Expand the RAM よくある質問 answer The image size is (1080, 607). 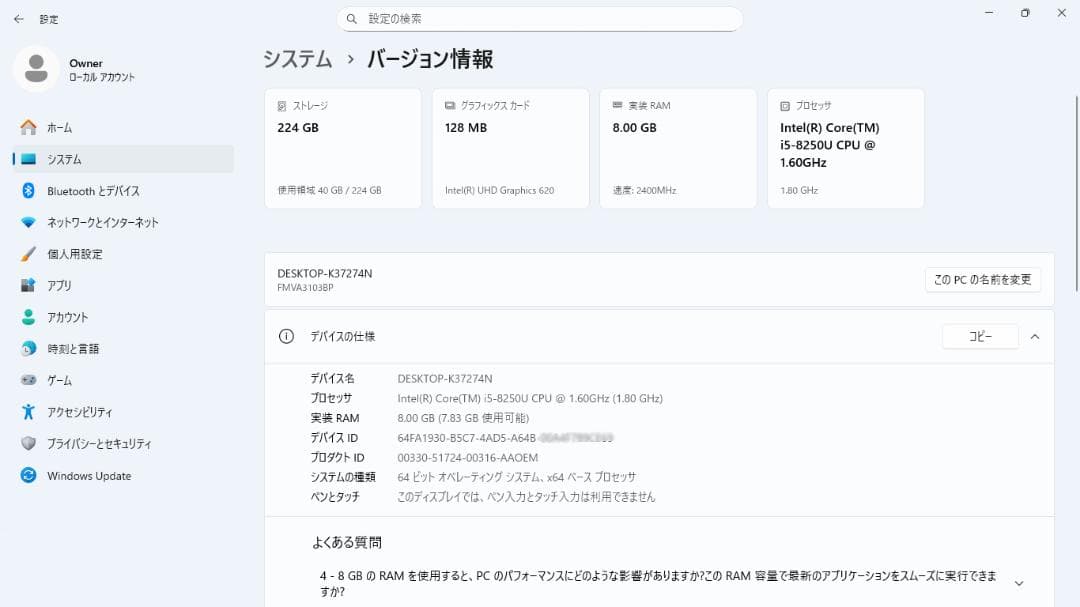[1018, 581]
